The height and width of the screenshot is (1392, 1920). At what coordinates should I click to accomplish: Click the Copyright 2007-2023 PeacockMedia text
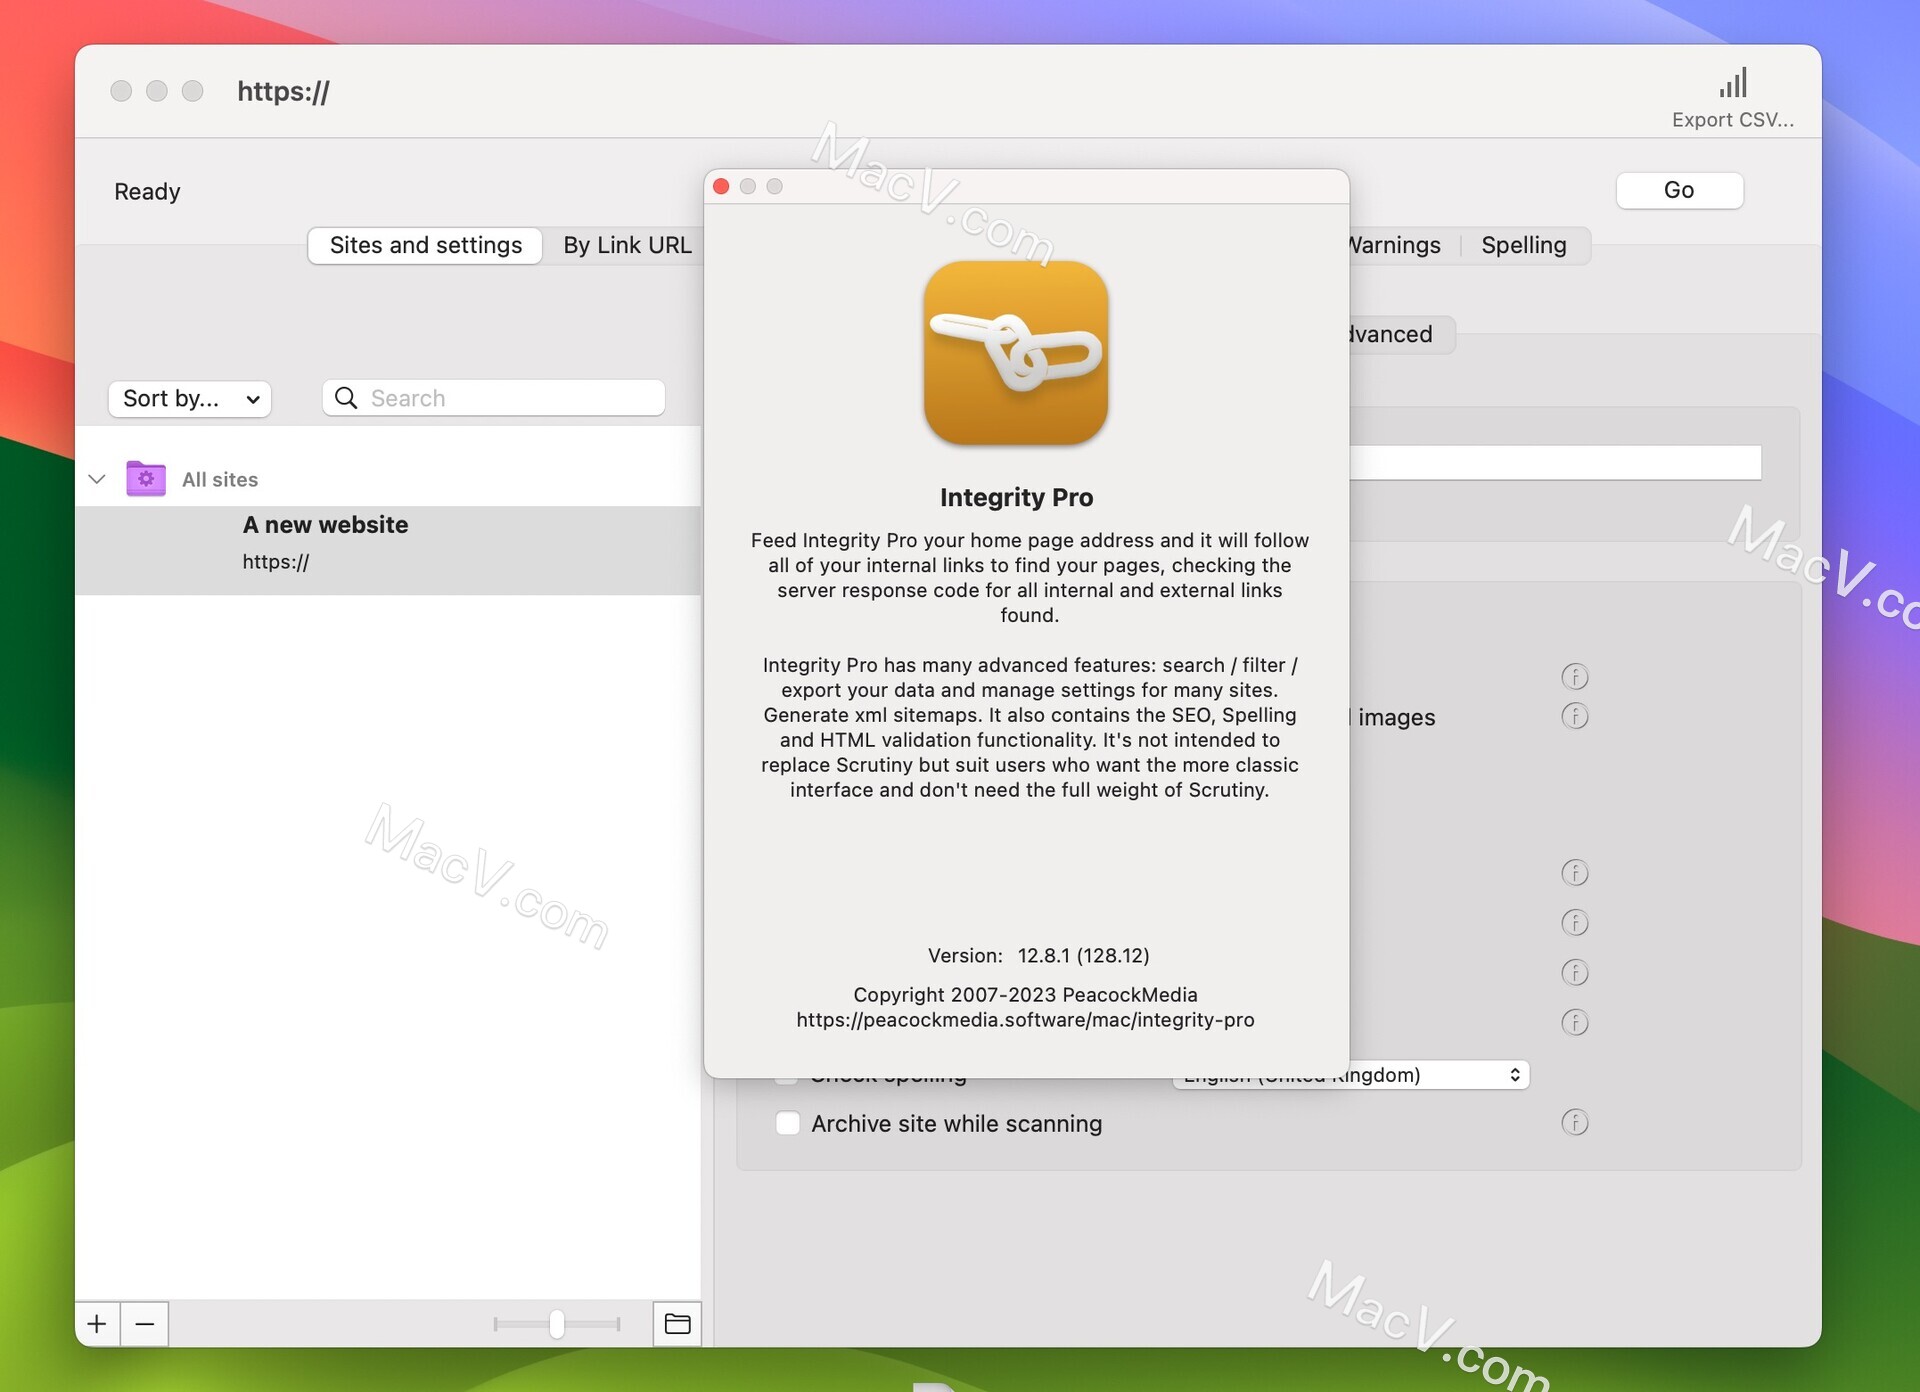click(x=1025, y=995)
